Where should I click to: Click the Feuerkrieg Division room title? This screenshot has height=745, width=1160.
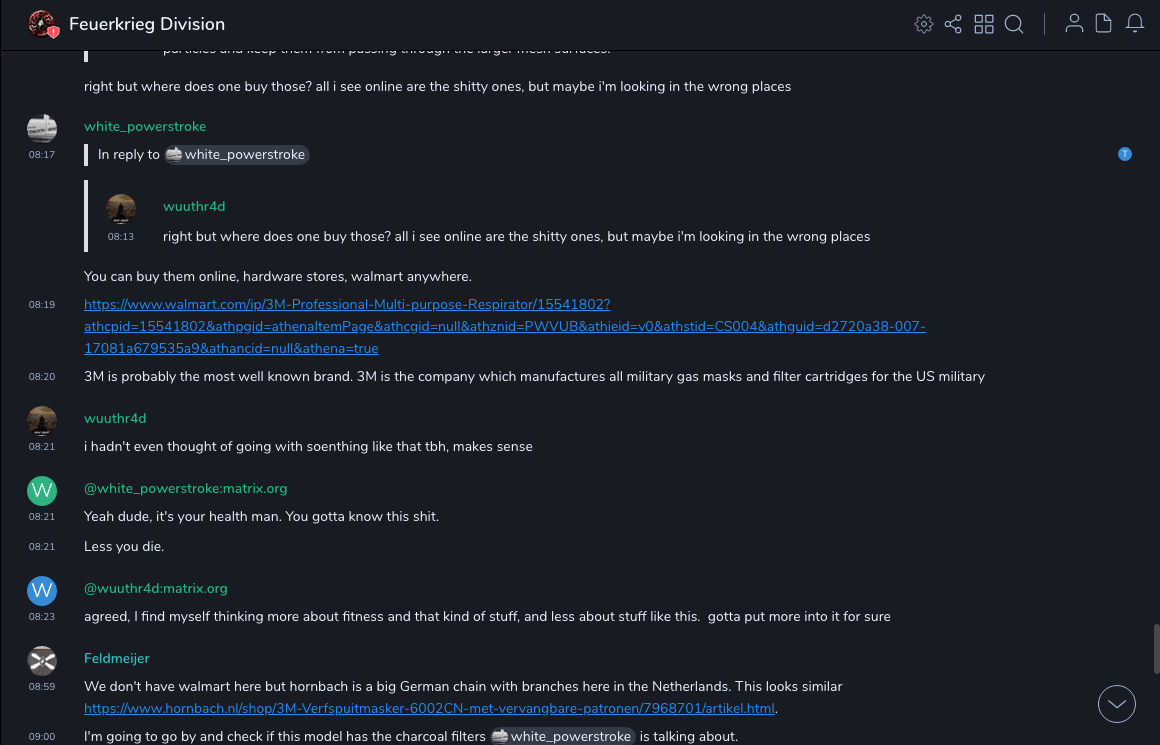[147, 24]
